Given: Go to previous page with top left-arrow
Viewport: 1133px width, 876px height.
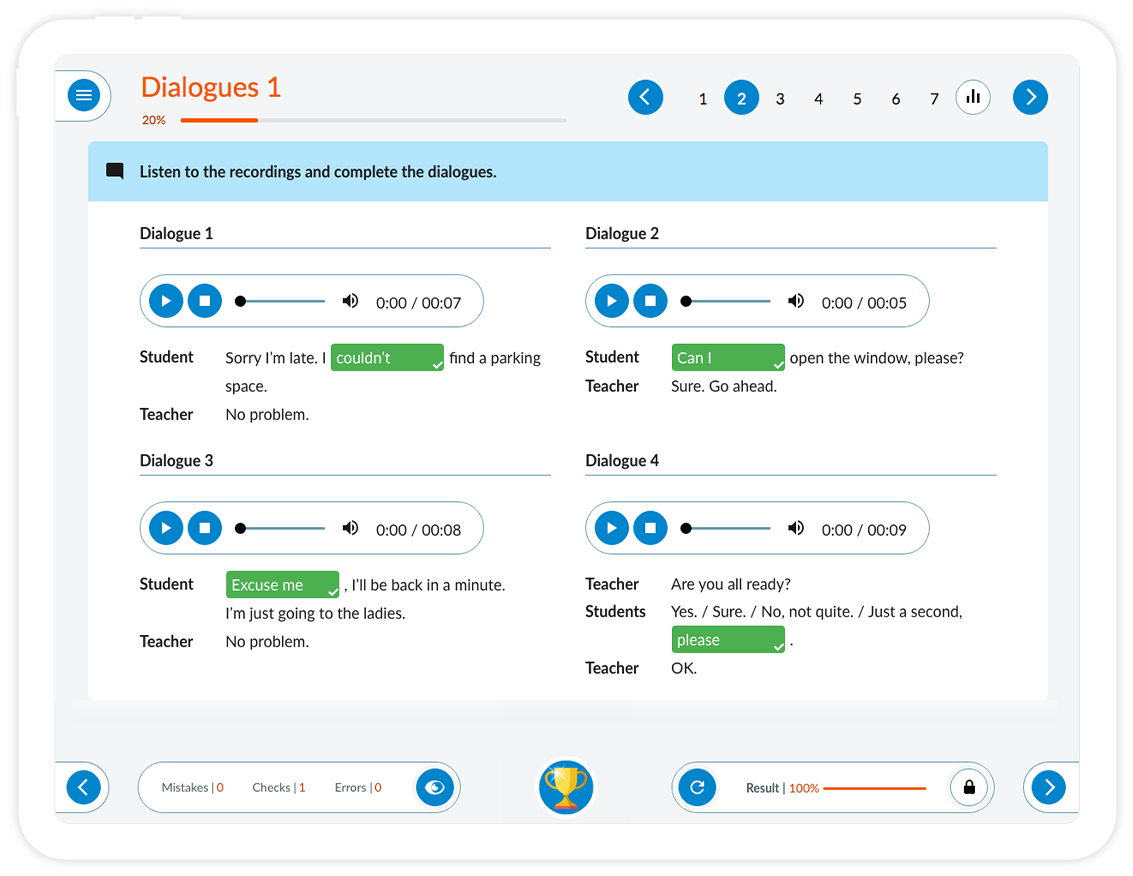Looking at the screenshot, I should click(645, 97).
